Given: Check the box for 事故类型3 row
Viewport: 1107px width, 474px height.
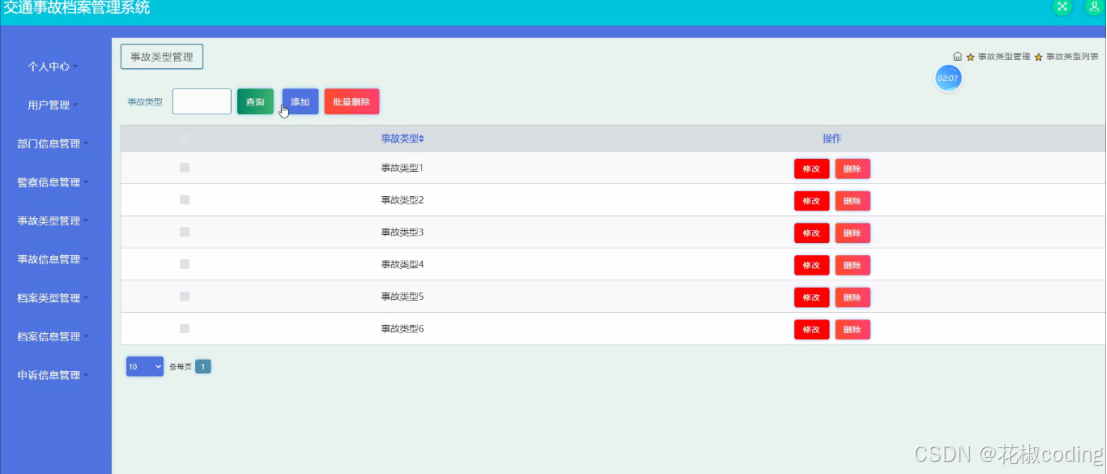Looking at the screenshot, I should pos(185,232).
